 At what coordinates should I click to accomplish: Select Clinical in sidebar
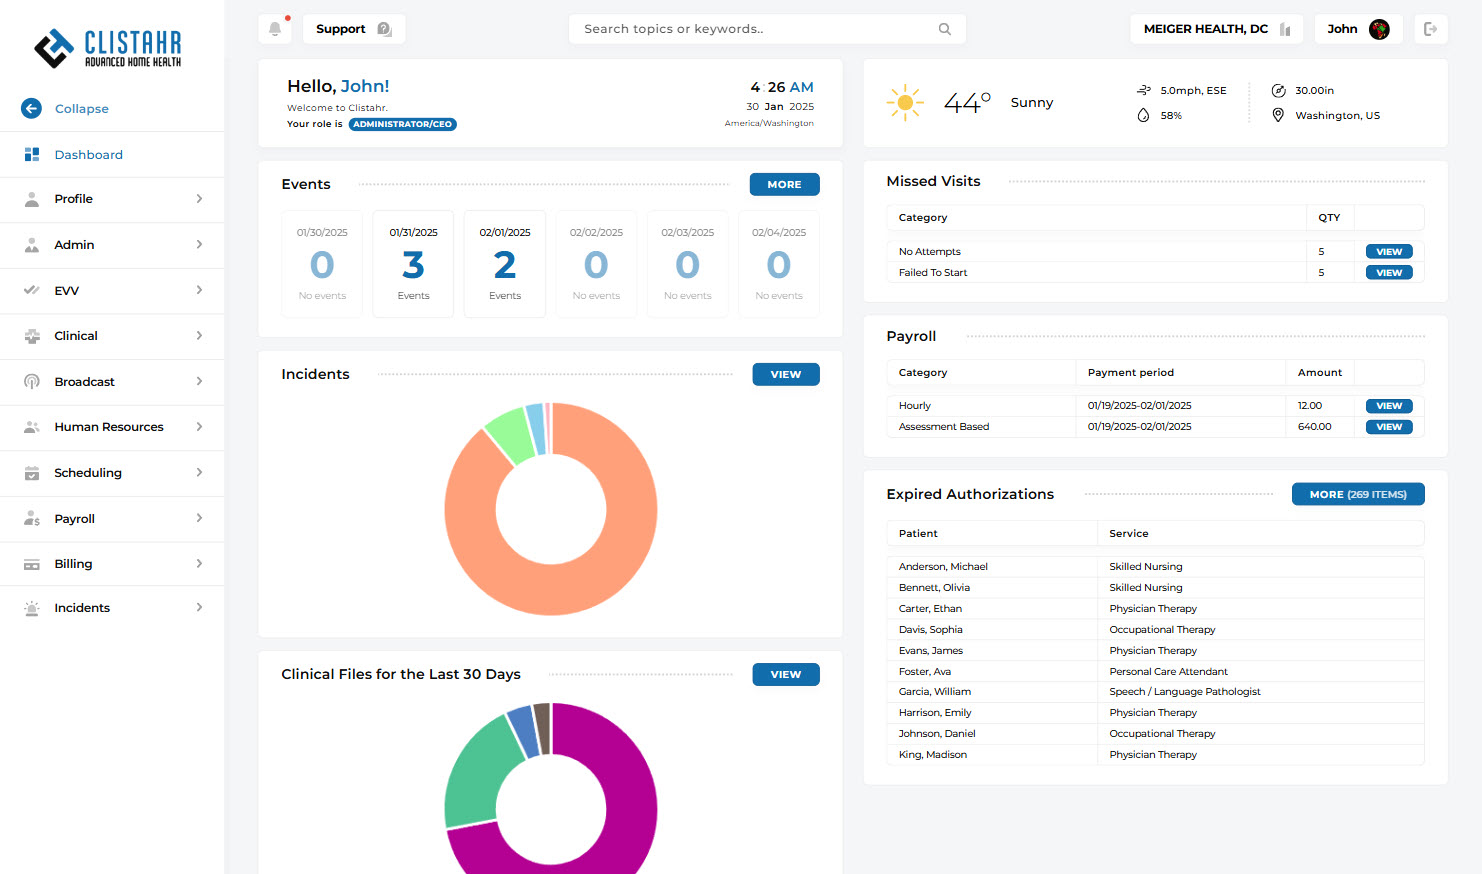coord(112,336)
